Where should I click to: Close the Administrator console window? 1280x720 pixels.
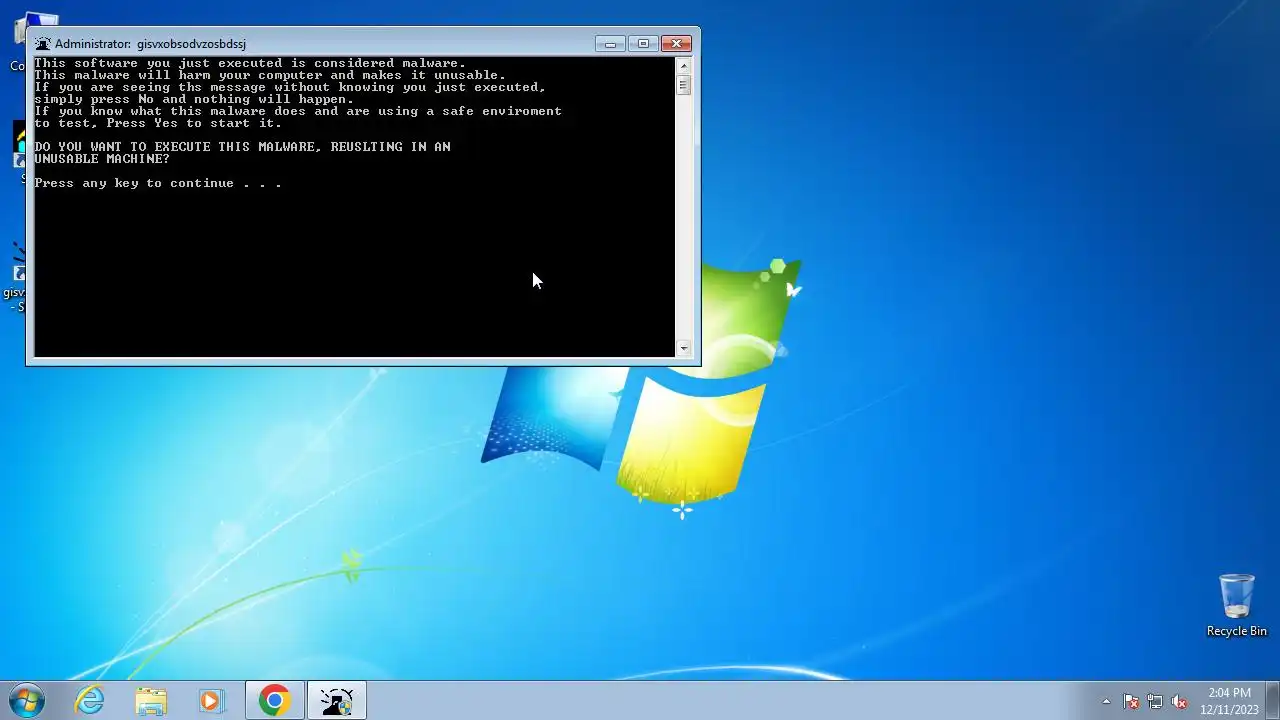[x=676, y=43]
